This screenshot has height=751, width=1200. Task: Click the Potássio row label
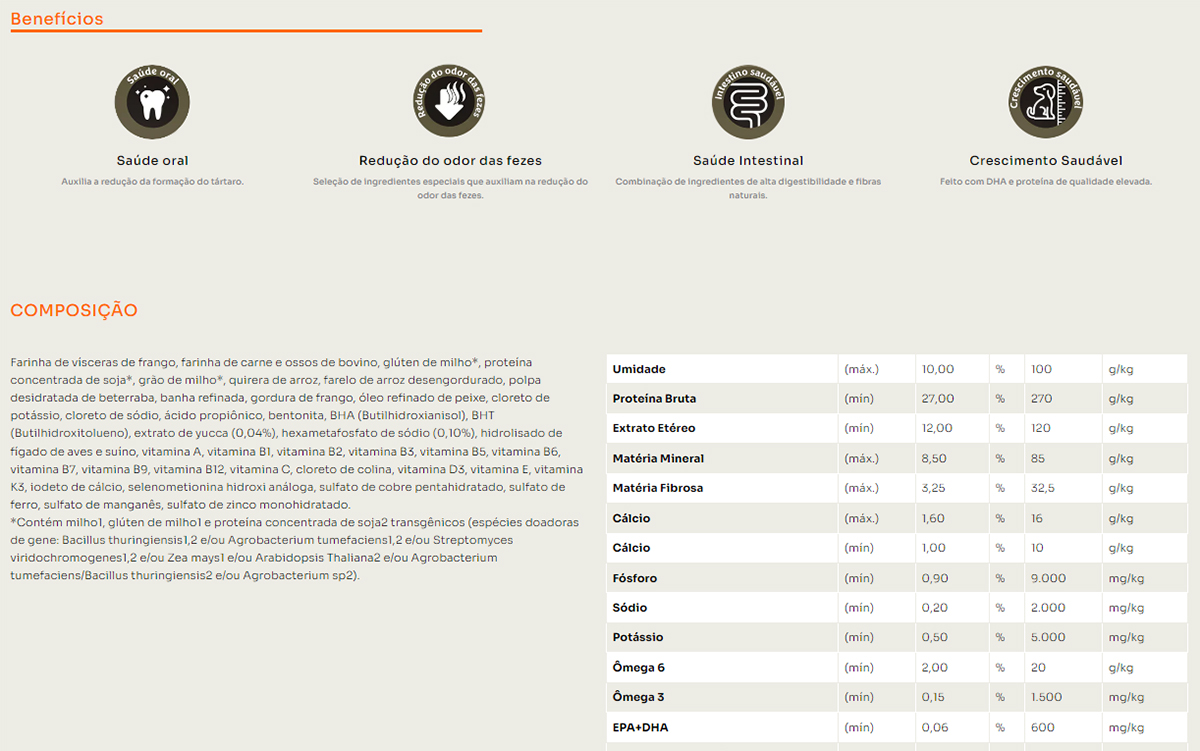tap(637, 637)
